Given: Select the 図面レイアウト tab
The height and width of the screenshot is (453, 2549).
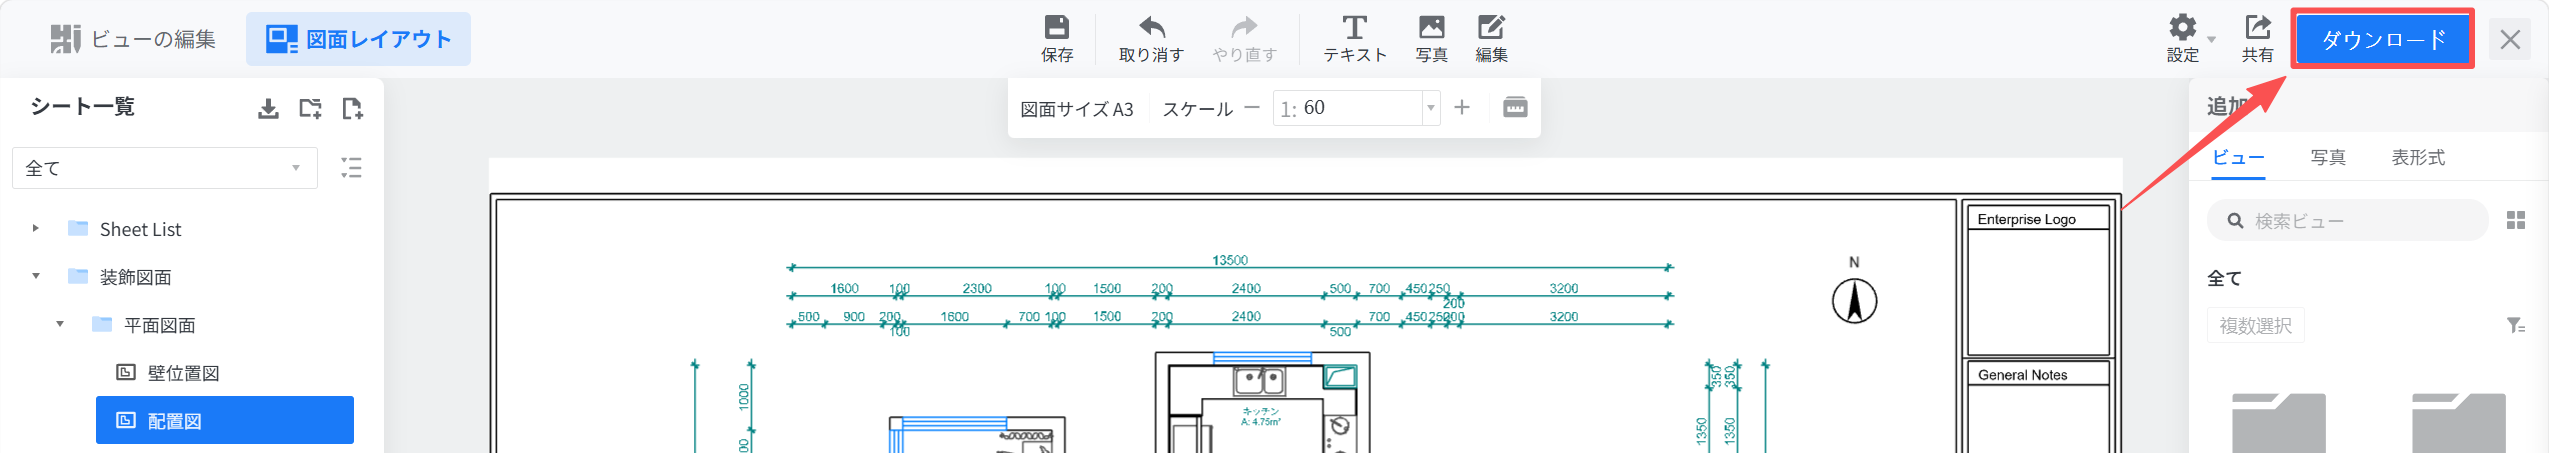Looking at the screenshot, I should click(x=358, y=39).
